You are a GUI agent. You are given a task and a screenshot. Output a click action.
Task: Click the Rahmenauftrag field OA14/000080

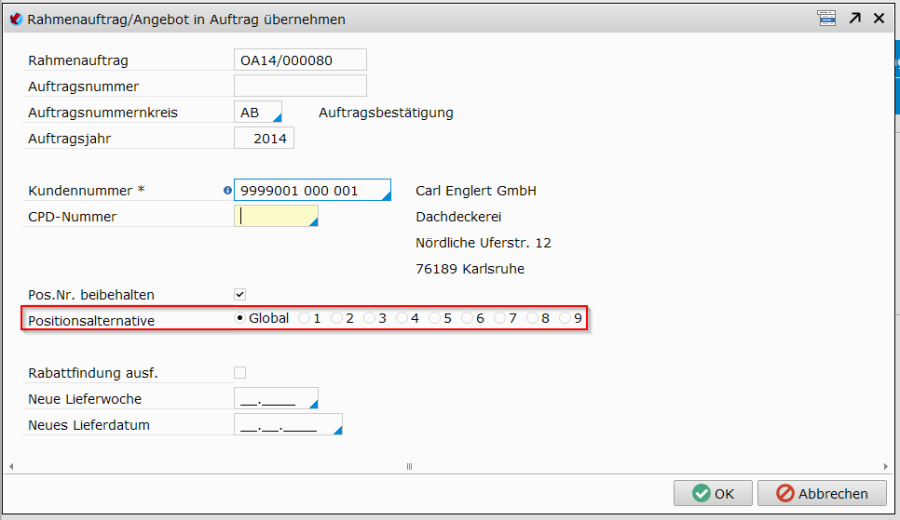[x=300, y=60]
